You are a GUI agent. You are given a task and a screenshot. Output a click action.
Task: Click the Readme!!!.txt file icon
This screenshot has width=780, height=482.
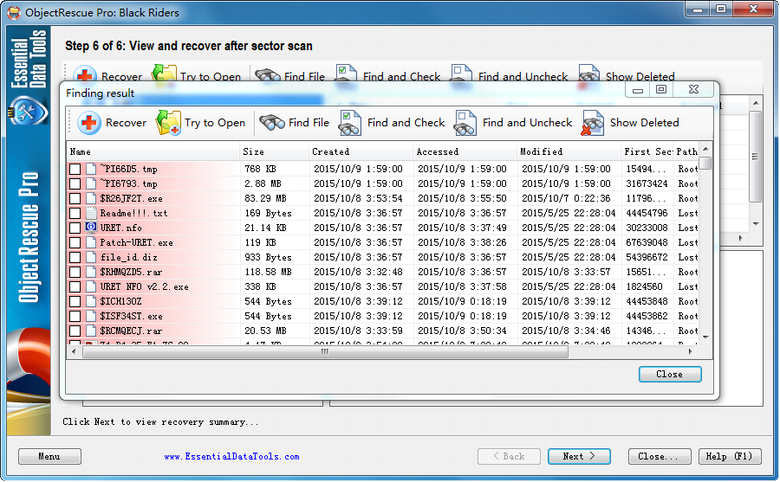click(x=91, y=213)
